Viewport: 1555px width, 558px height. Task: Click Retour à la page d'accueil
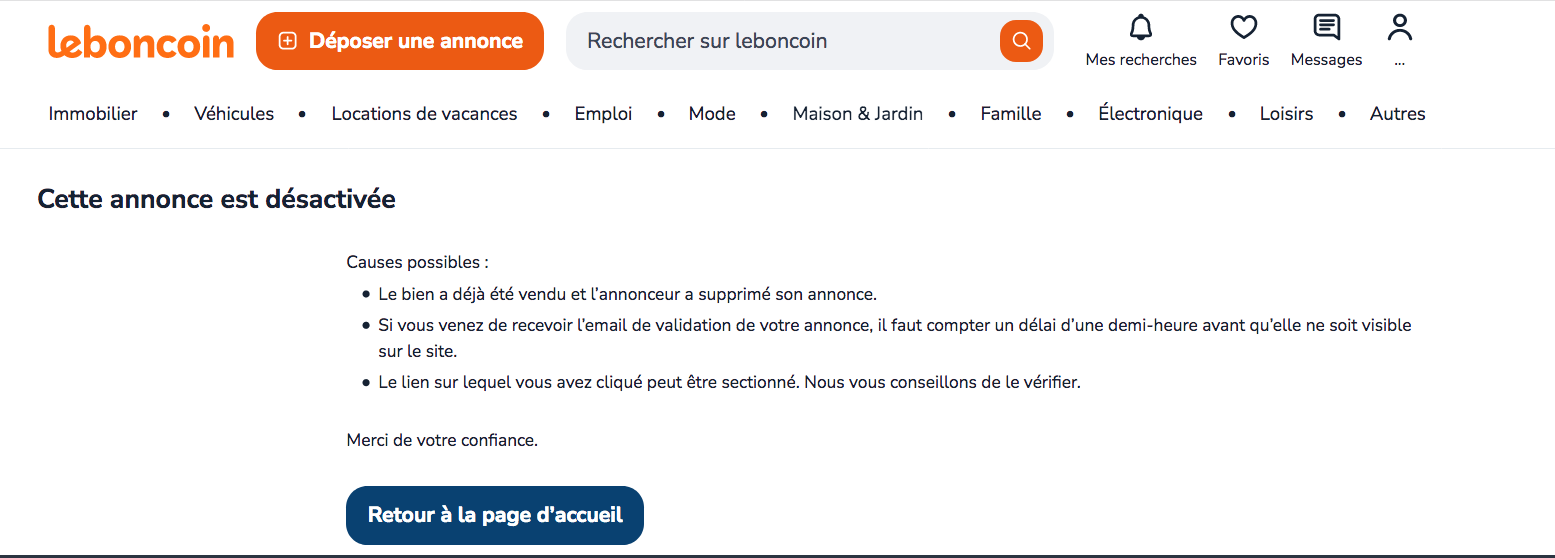495,515
